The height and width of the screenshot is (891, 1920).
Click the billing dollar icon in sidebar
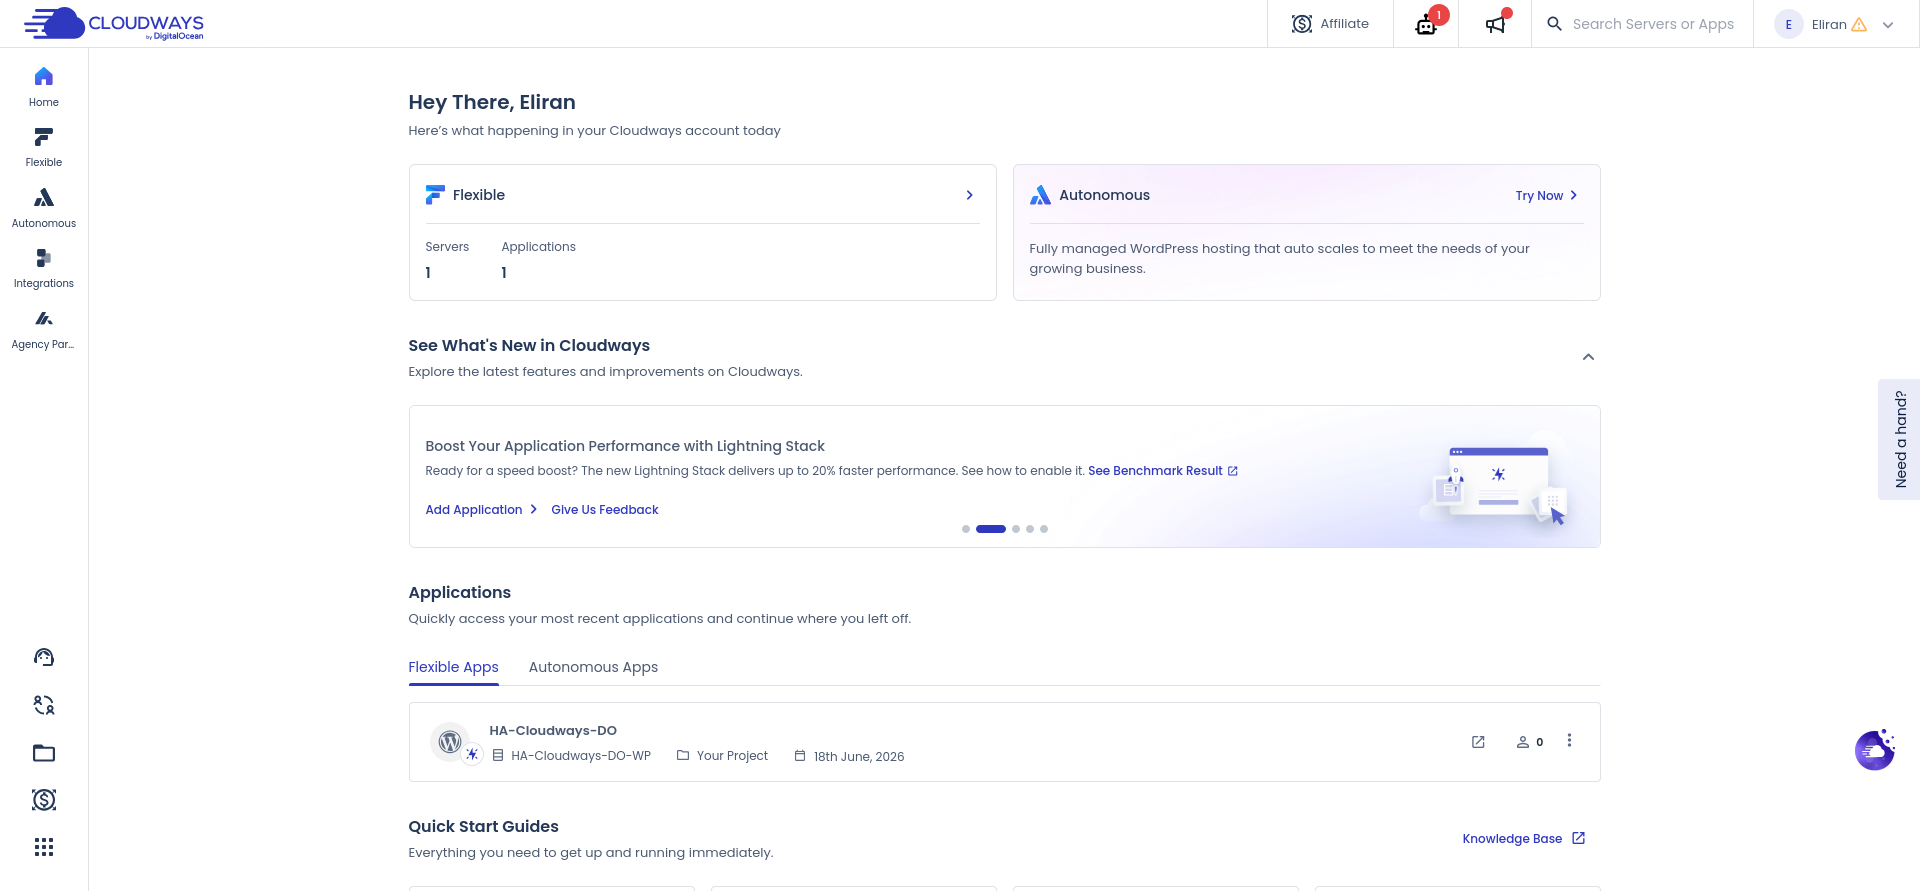pyautogui.click(x=44, y=800)
